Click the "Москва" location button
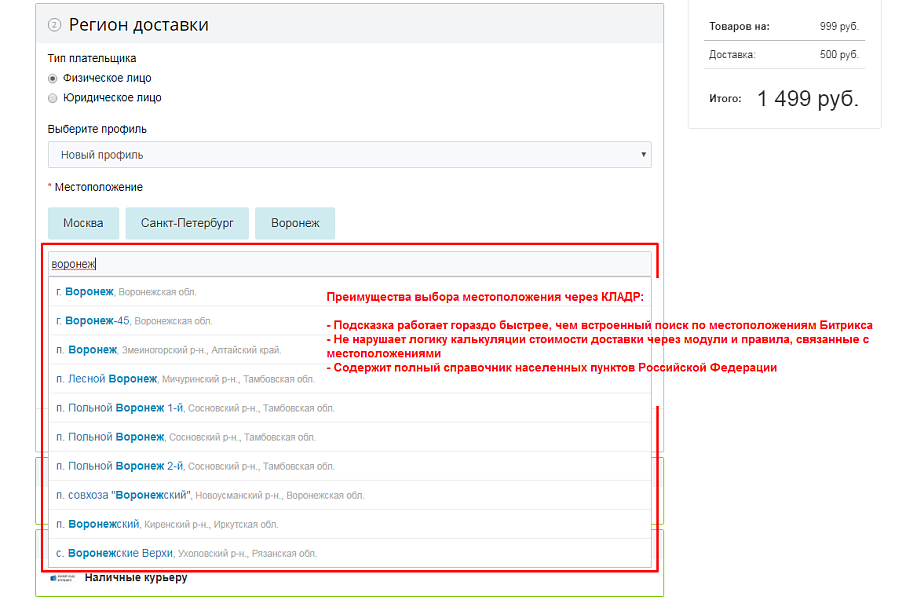The image size is (917, 600). 82,223
